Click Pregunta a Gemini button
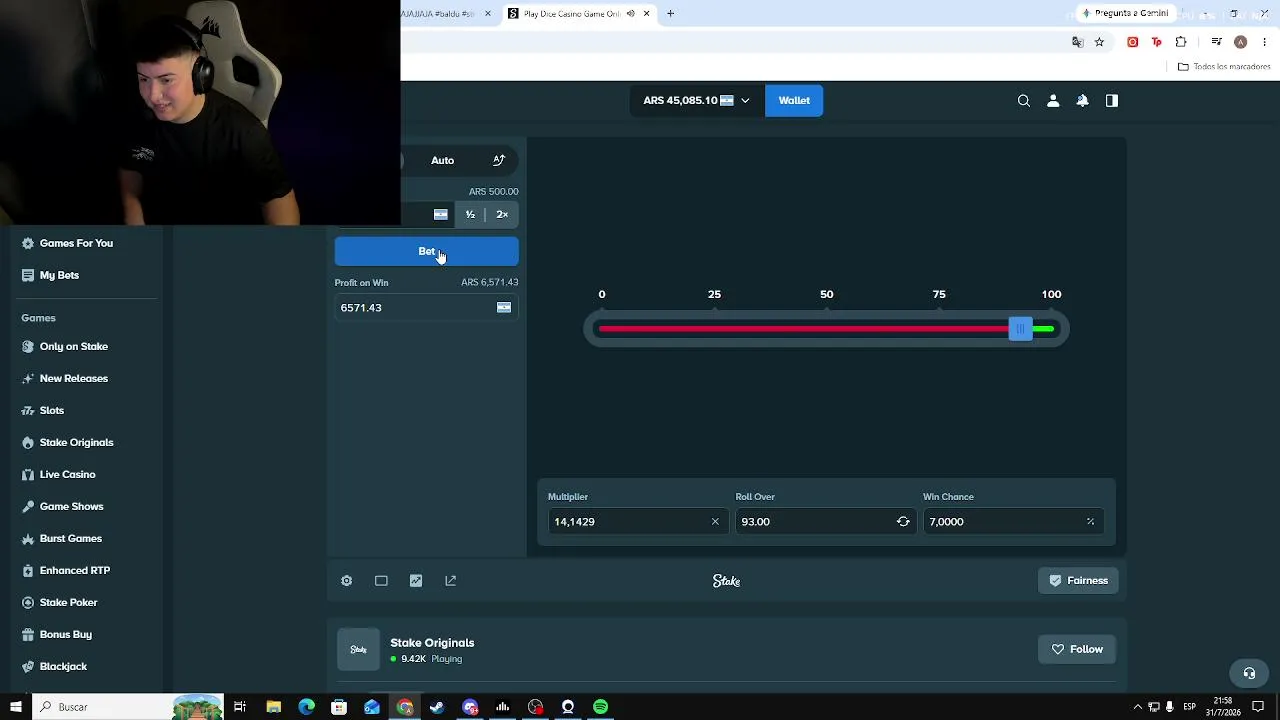Viewport: 1280px width, 720px height. click(1125, 13)
